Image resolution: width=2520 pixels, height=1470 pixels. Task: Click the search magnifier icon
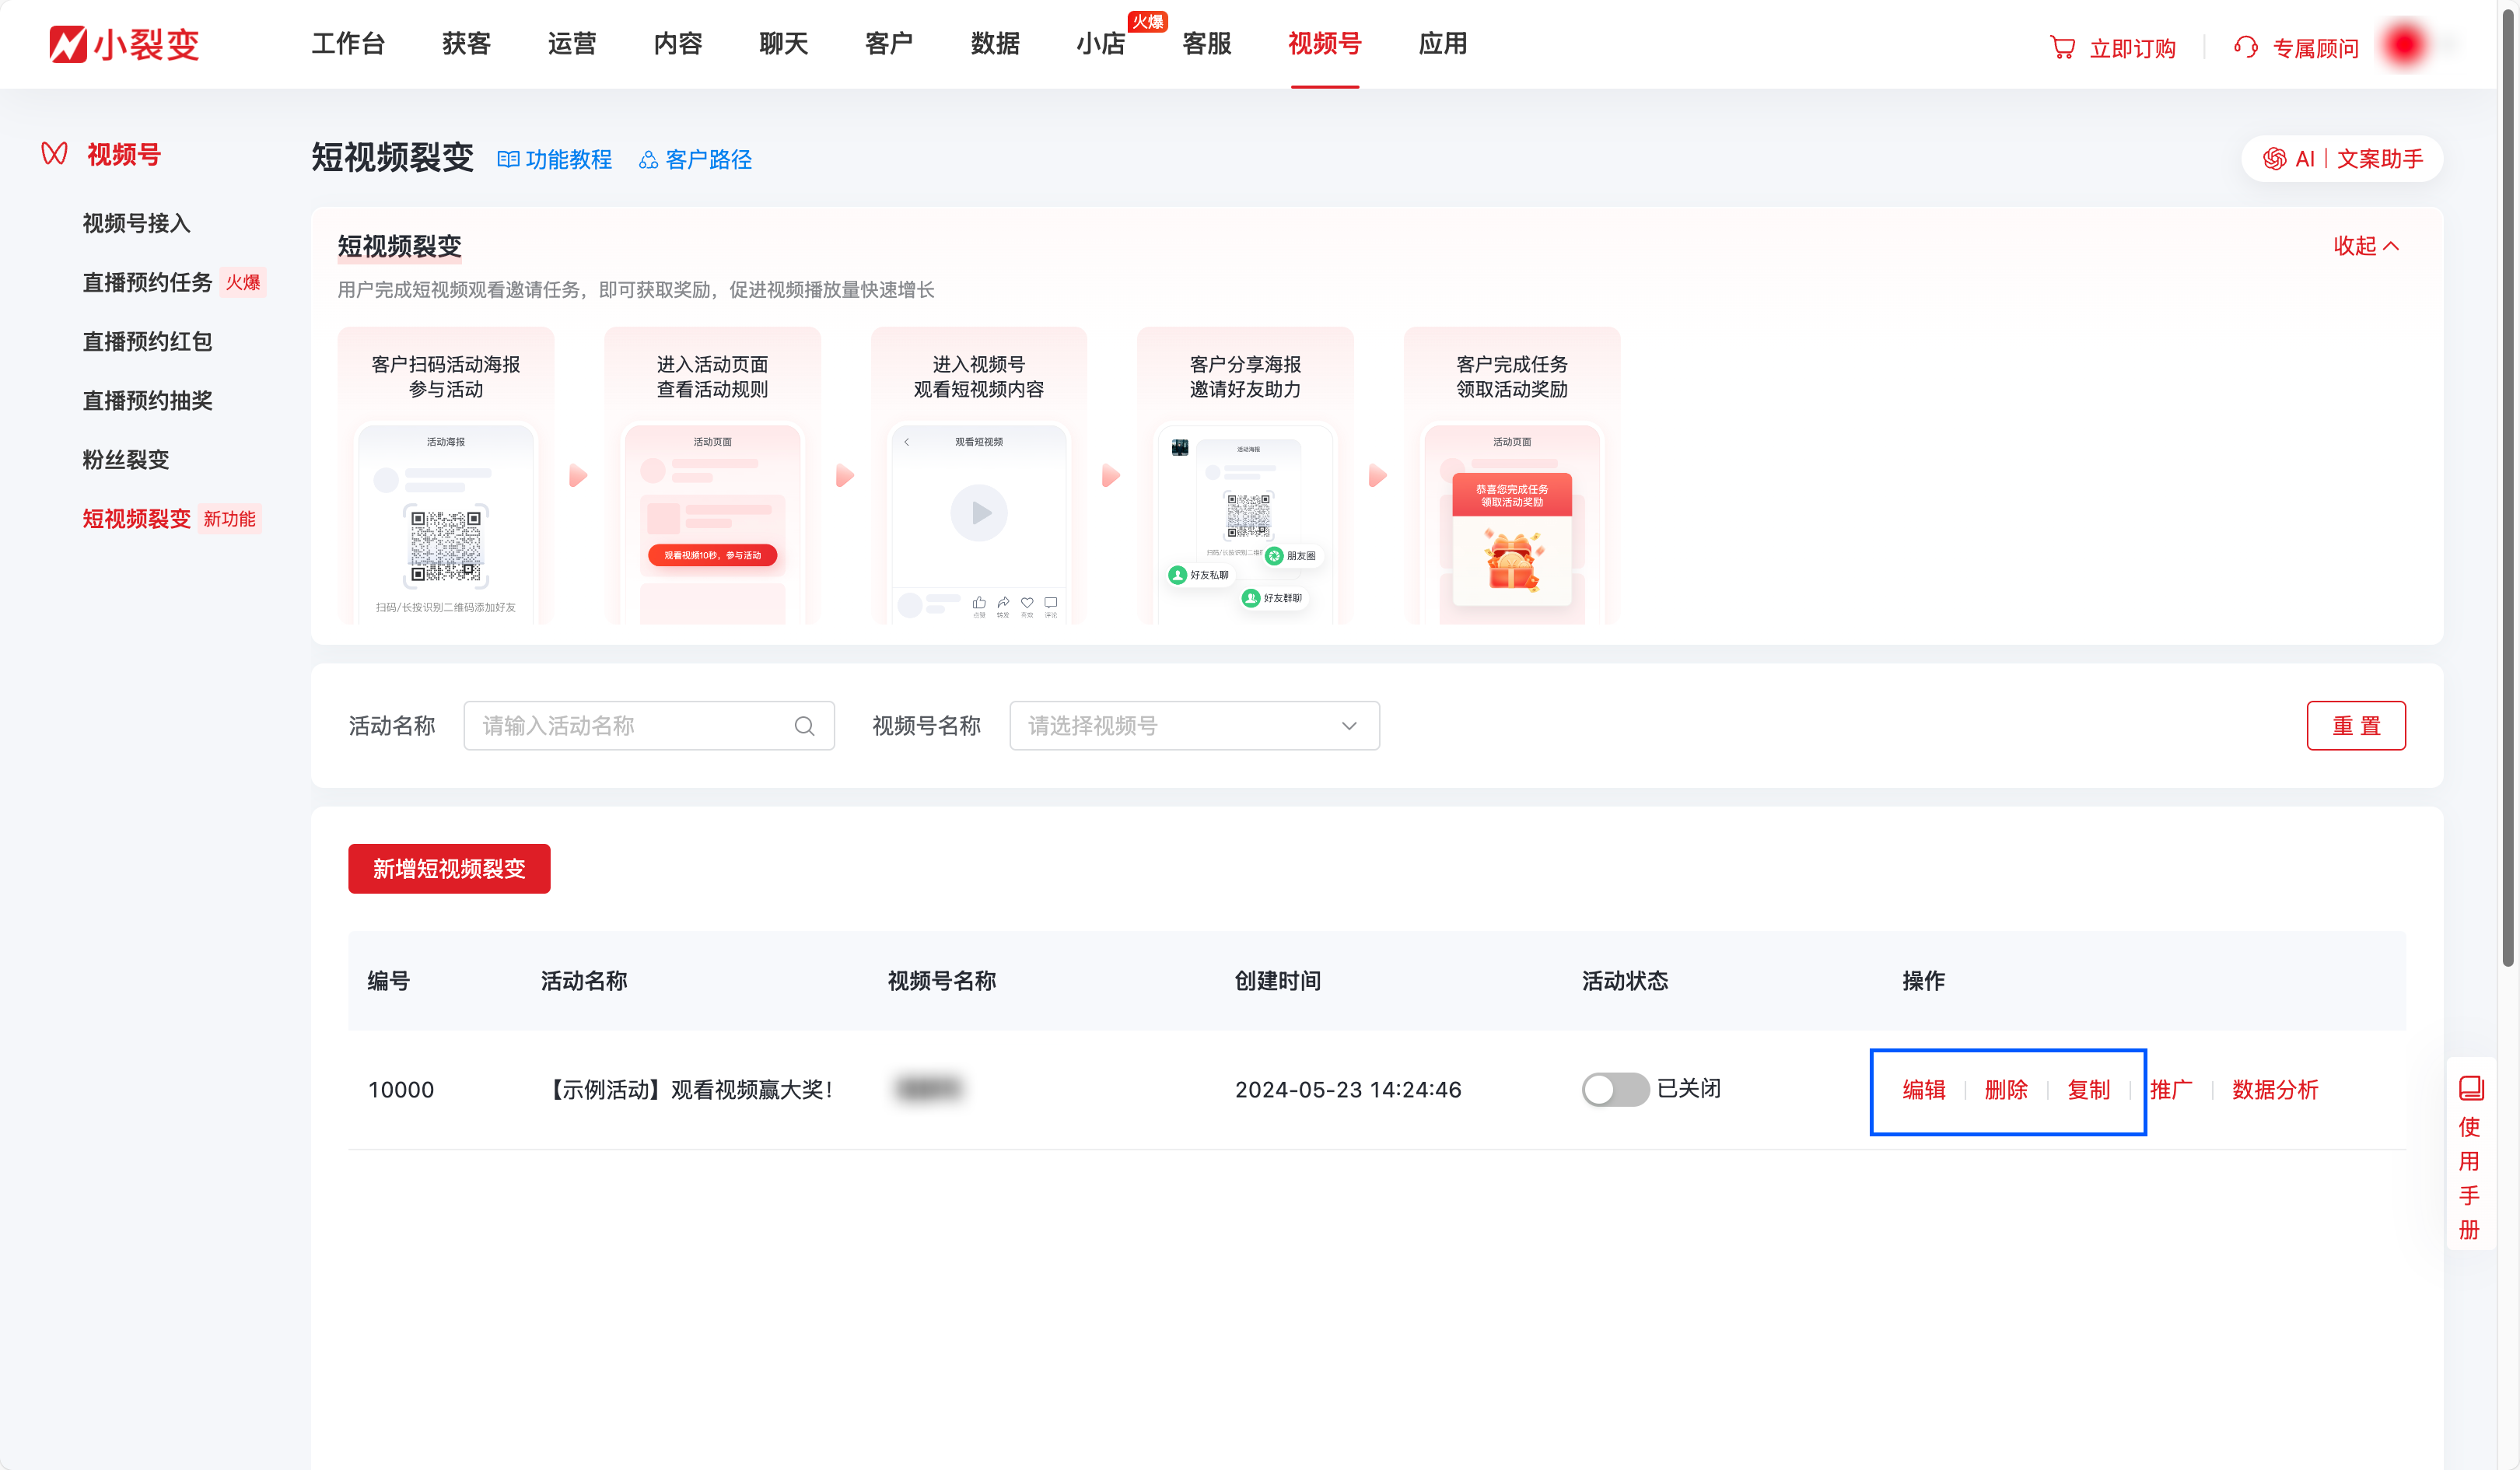pos(804,726)
